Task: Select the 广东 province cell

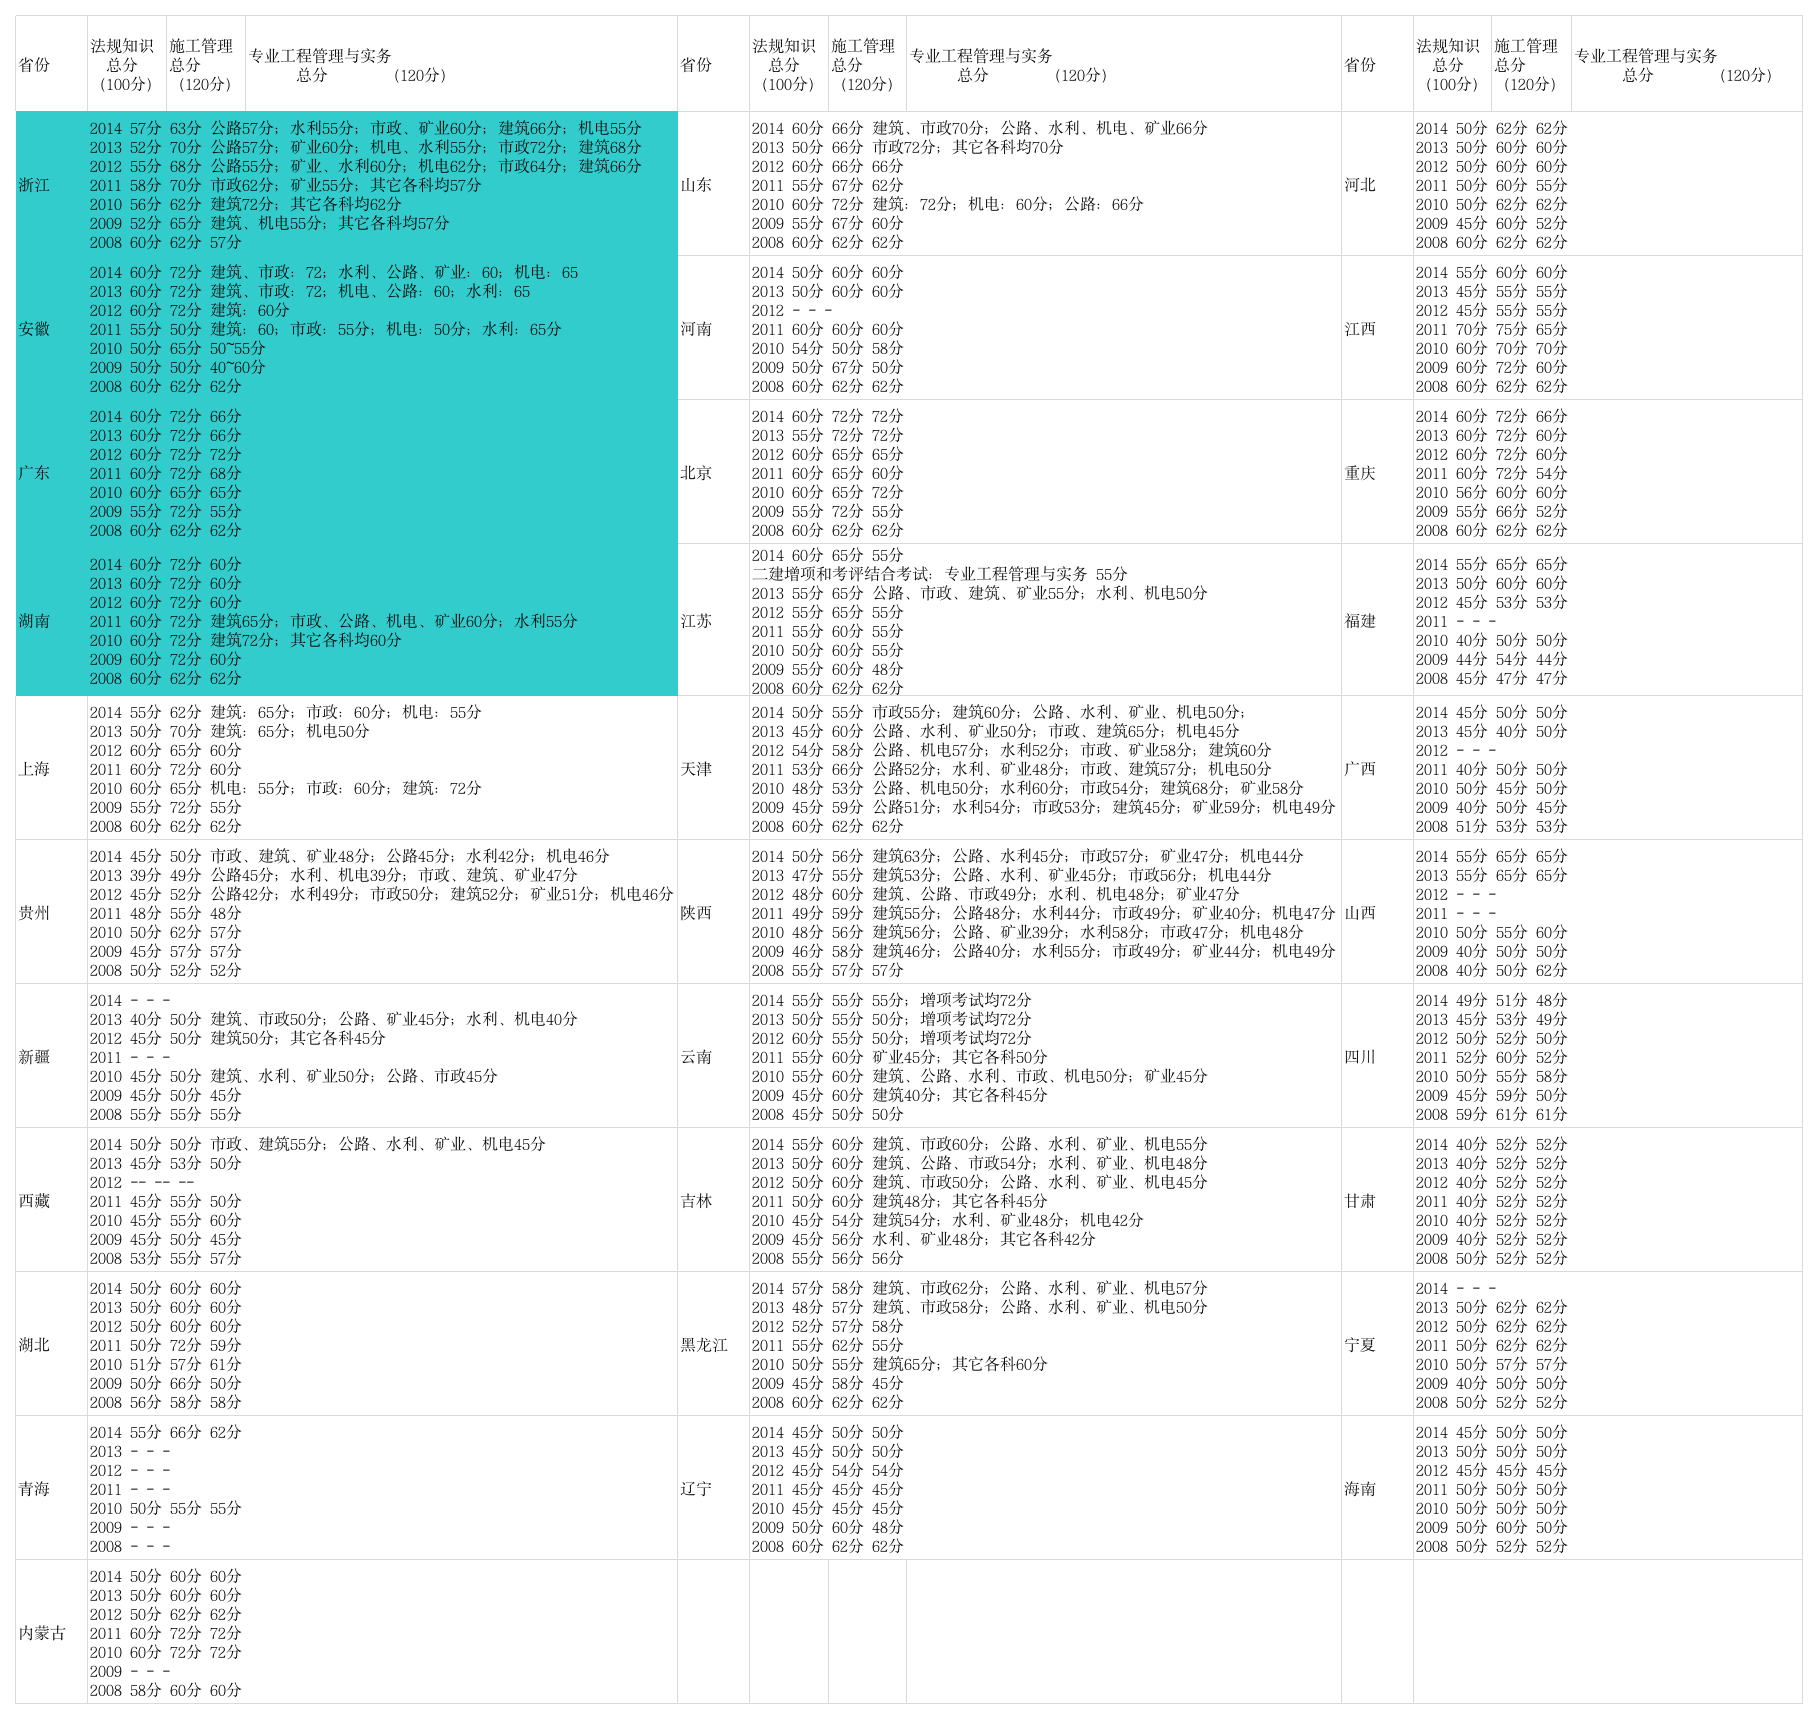Action: pyautogui.click(x=51, y=473)
